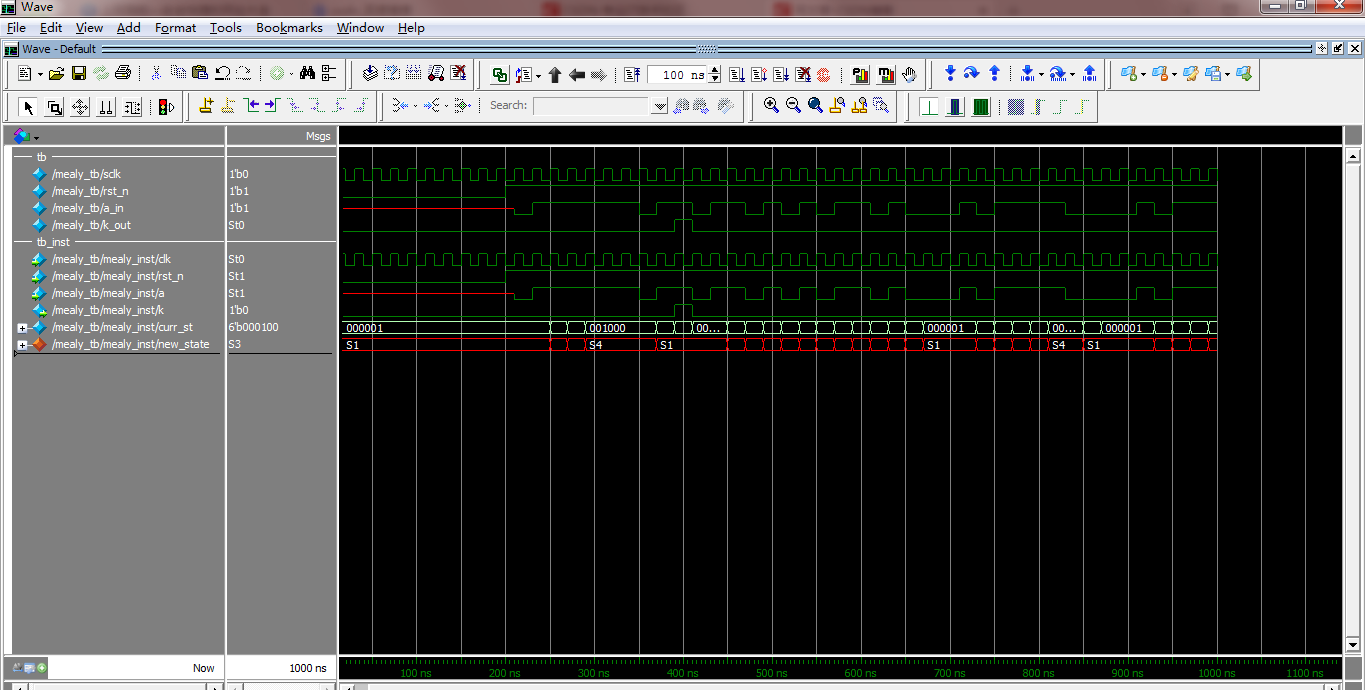
Task: Open the View menu
Action: 89,28
